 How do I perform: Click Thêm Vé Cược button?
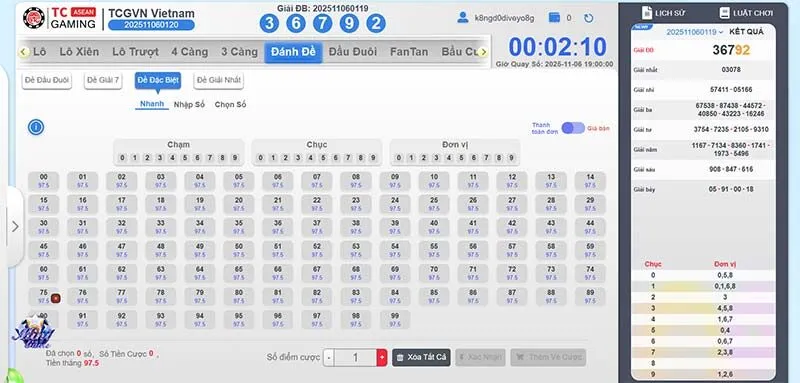point(548,358)
